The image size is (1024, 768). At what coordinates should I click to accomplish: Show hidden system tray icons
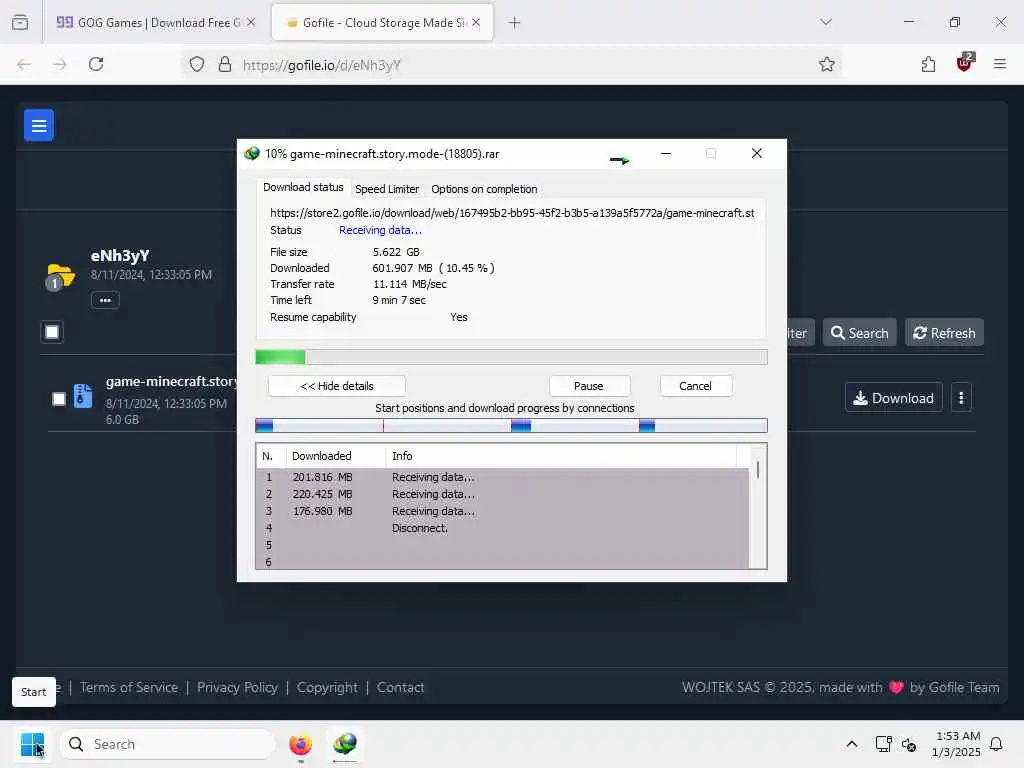(852, 744)
